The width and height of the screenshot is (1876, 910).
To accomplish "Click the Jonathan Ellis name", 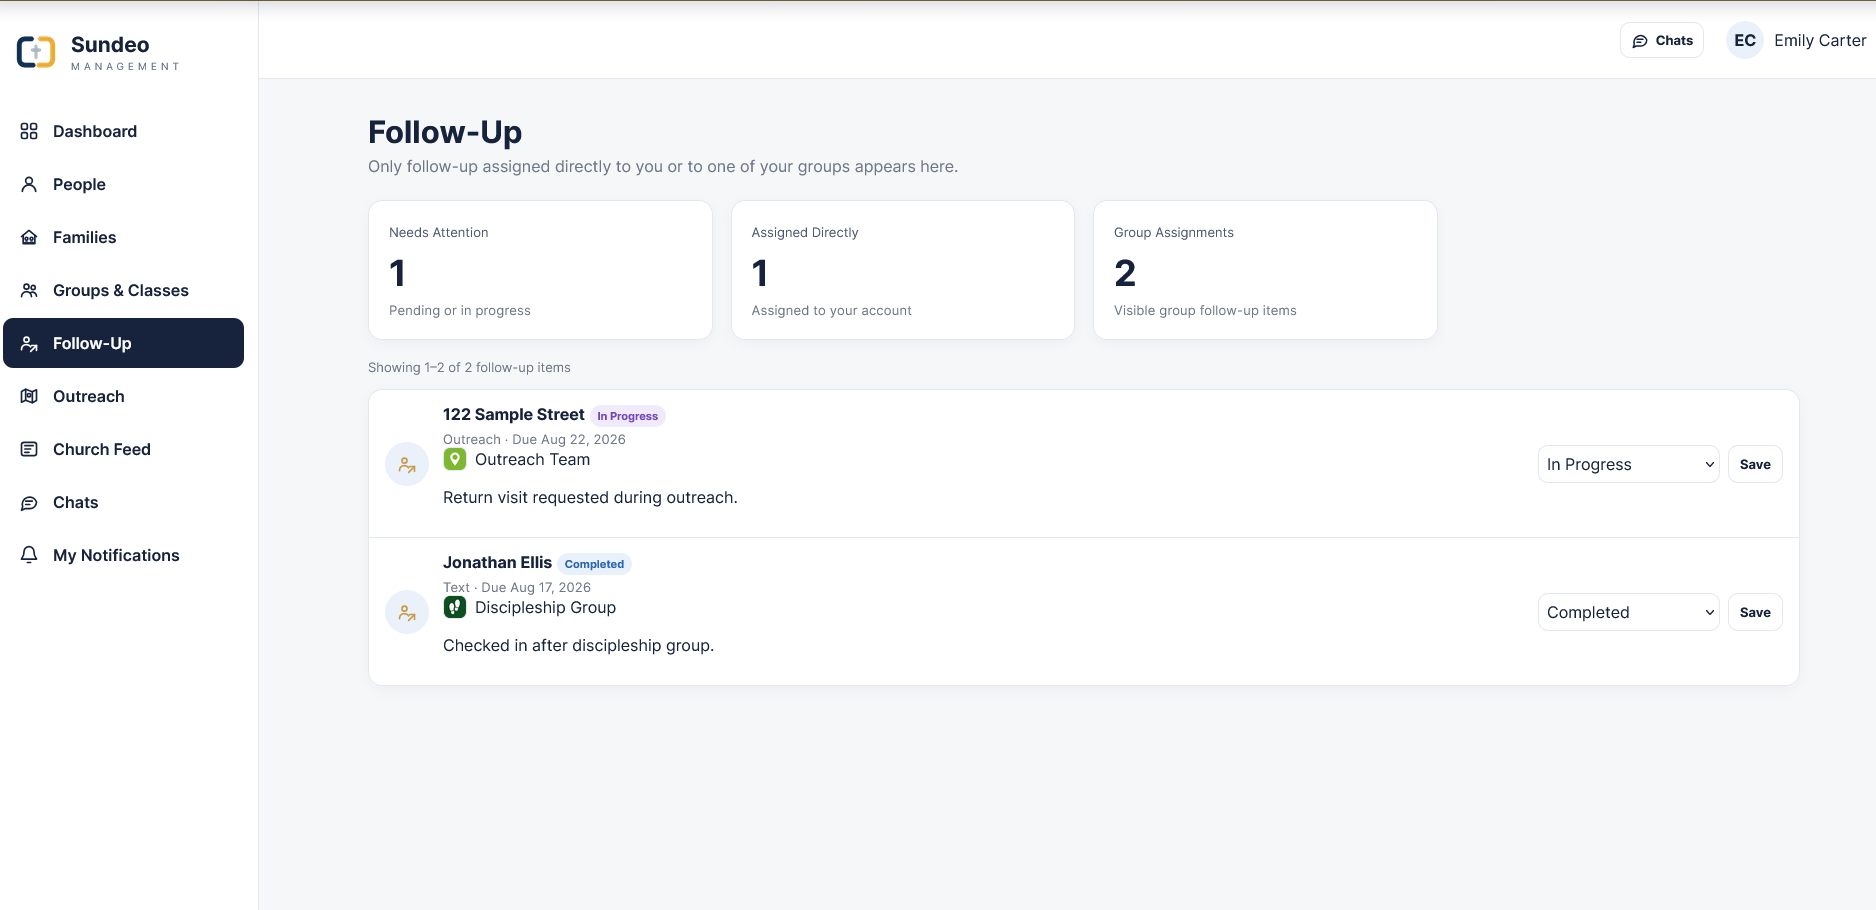I will tap(497, 562).
